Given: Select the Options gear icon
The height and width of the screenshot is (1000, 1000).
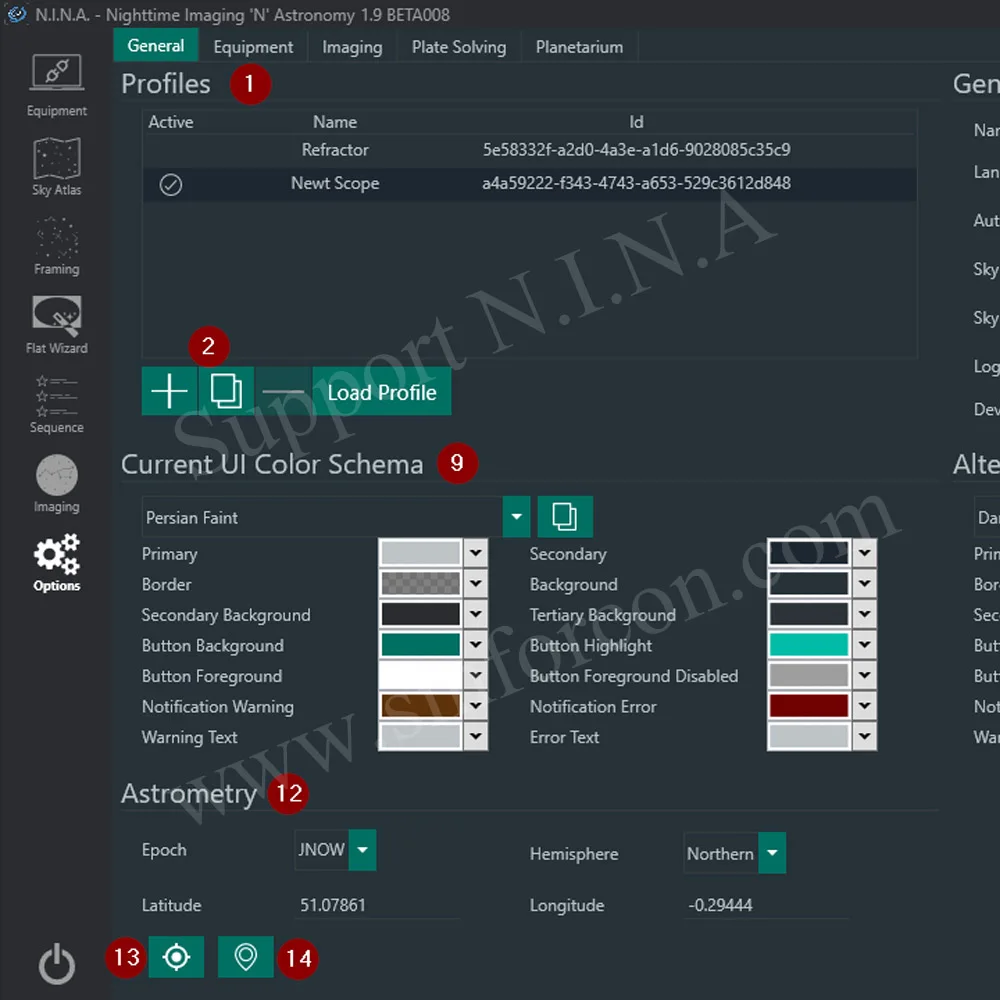Looking at the screenshot, I should 57,563.
